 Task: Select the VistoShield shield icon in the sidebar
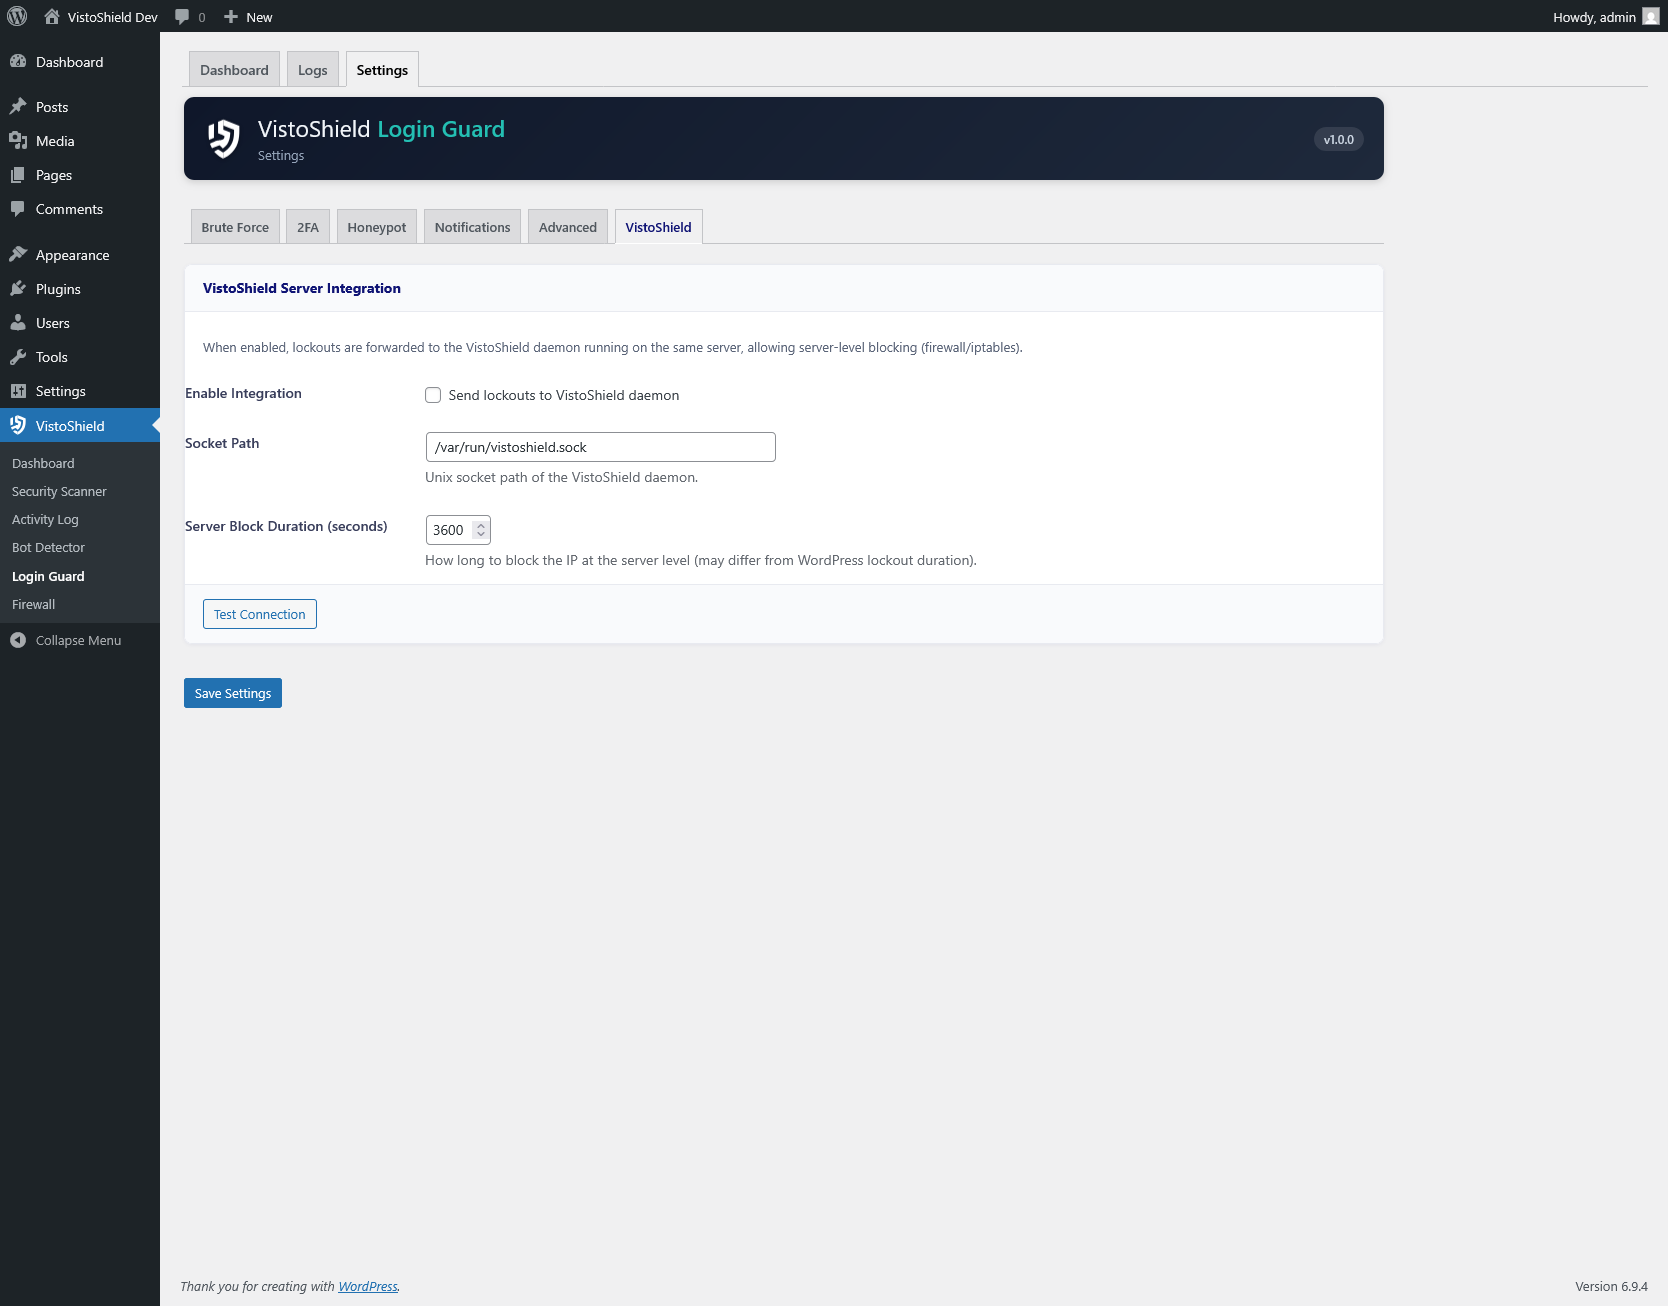pos(19,425)
